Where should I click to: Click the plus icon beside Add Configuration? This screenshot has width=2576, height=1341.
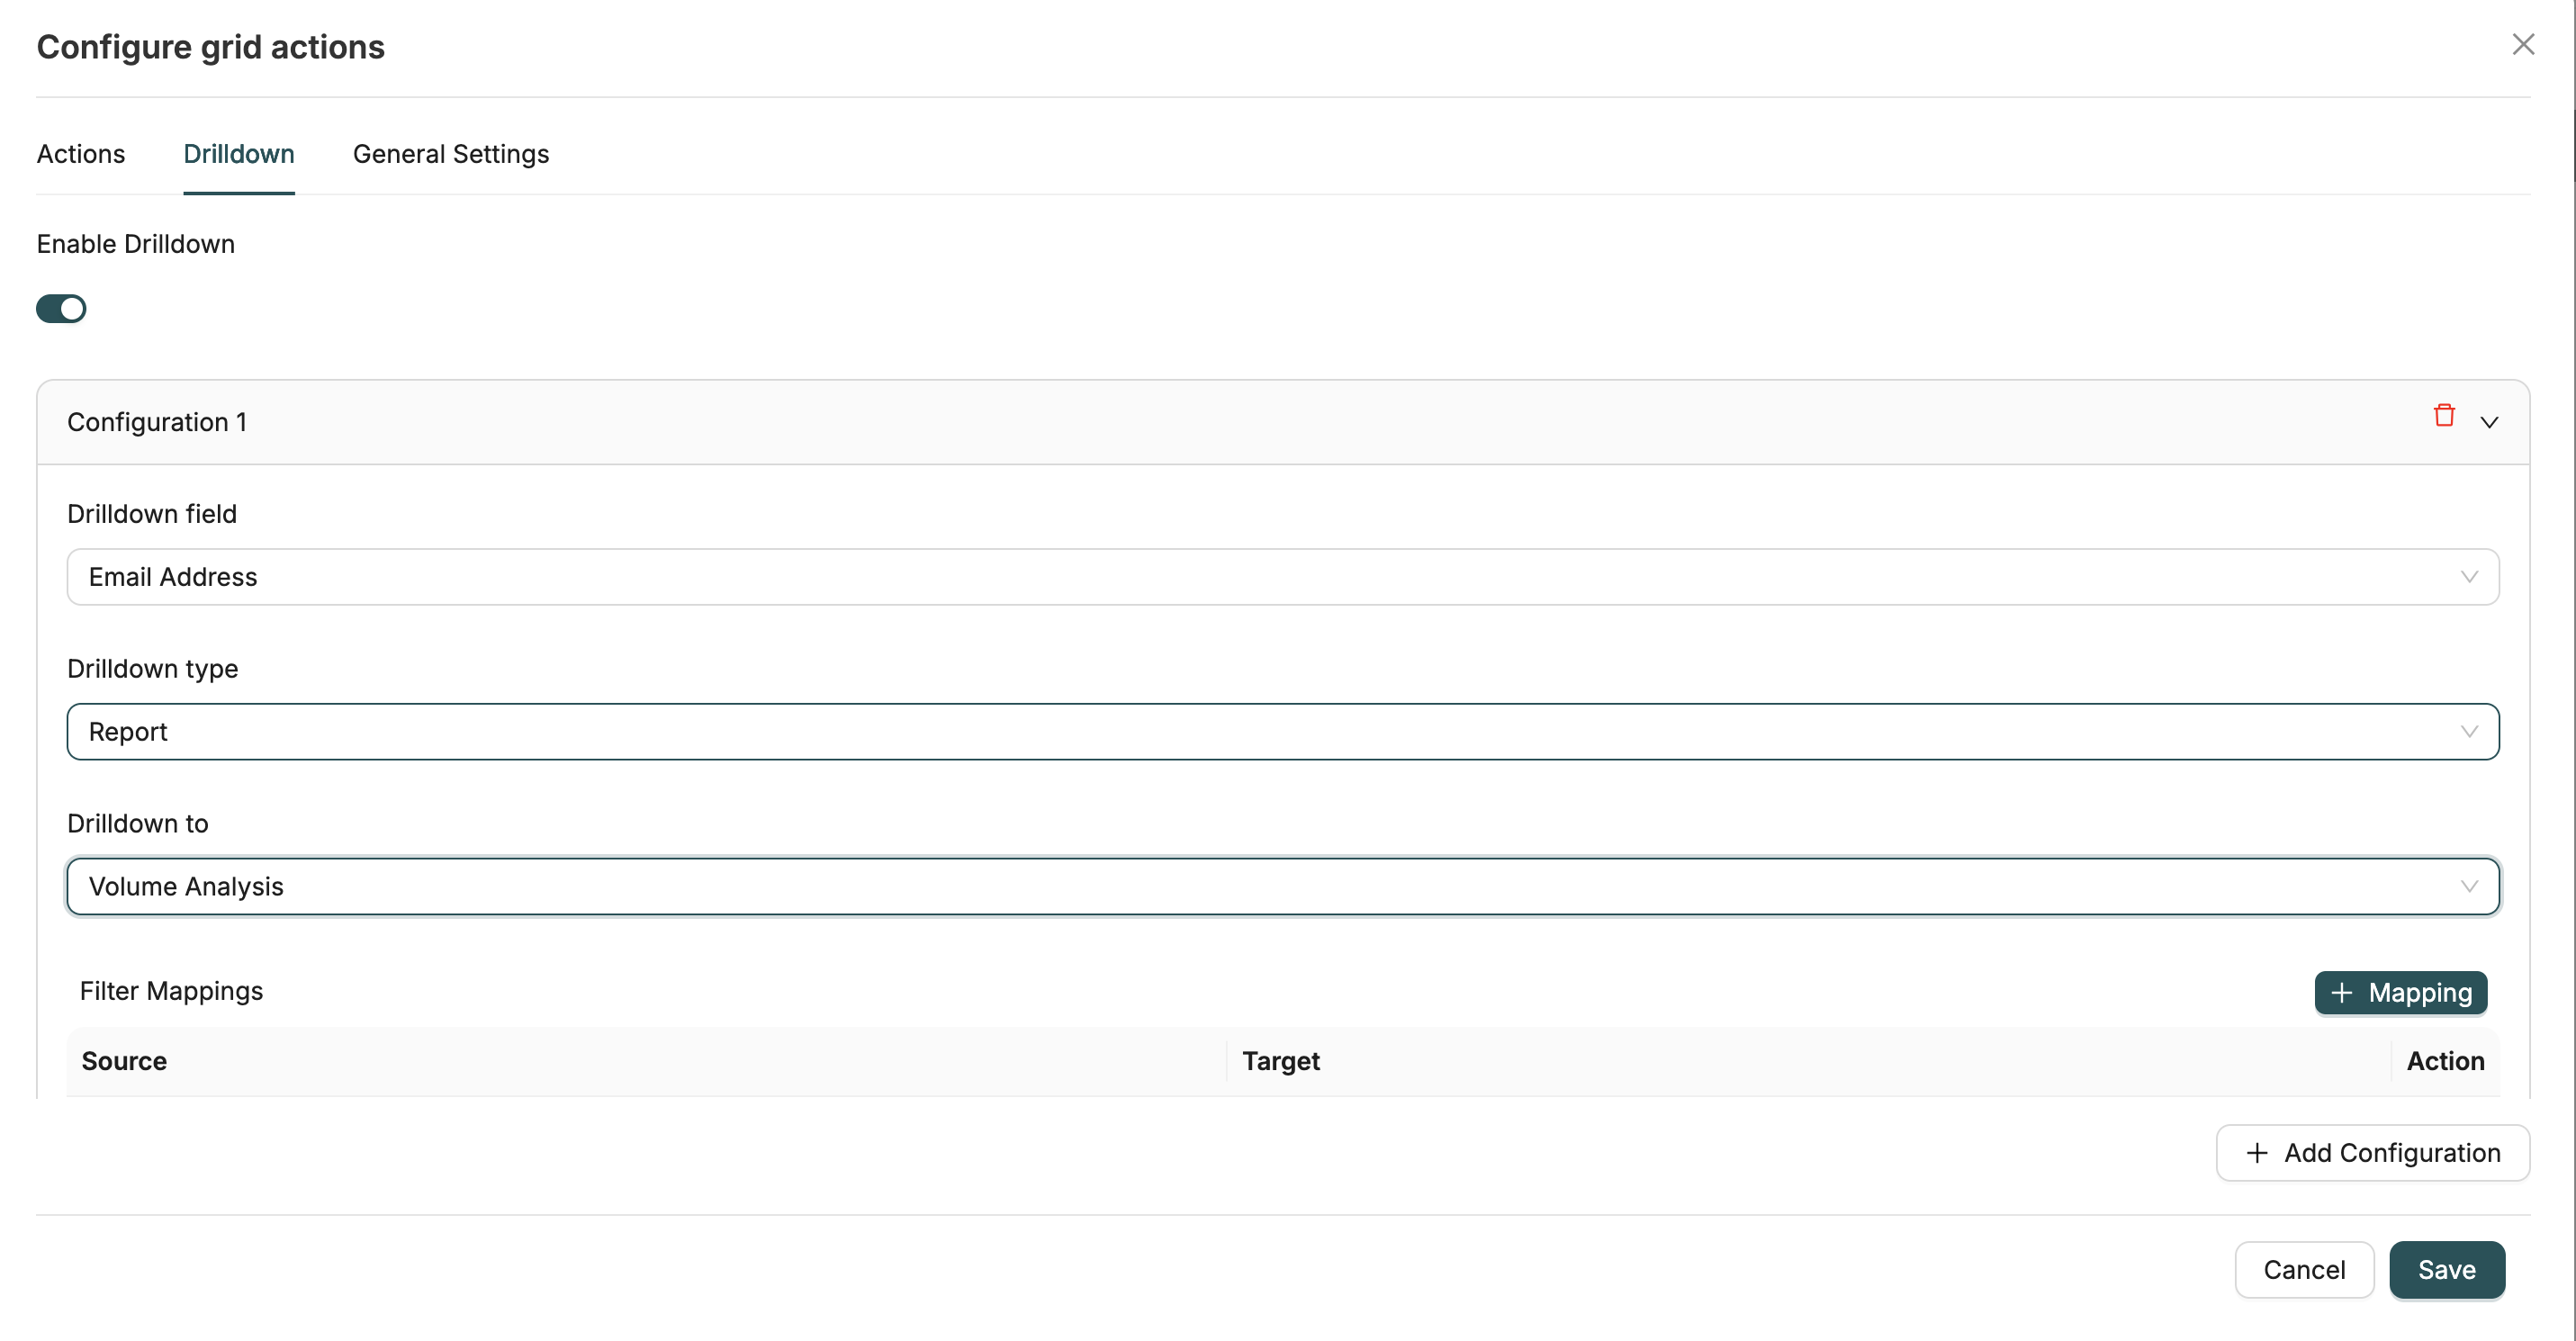[x=2257, y=1152]
